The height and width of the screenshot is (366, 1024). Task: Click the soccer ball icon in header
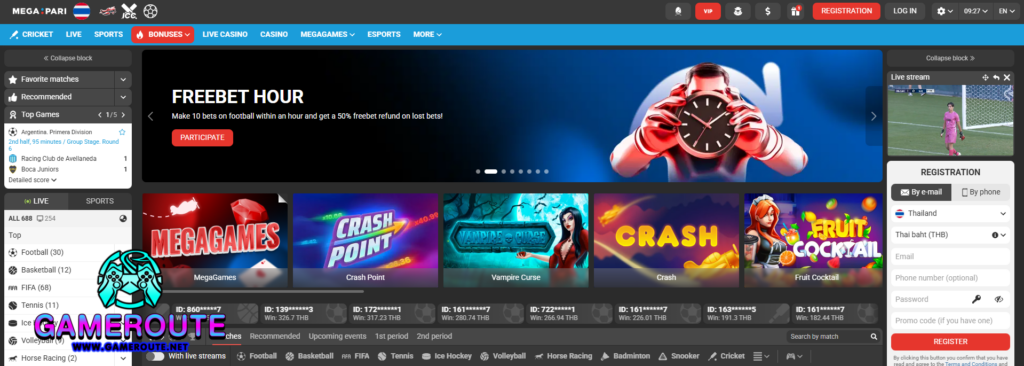(151, 11)
